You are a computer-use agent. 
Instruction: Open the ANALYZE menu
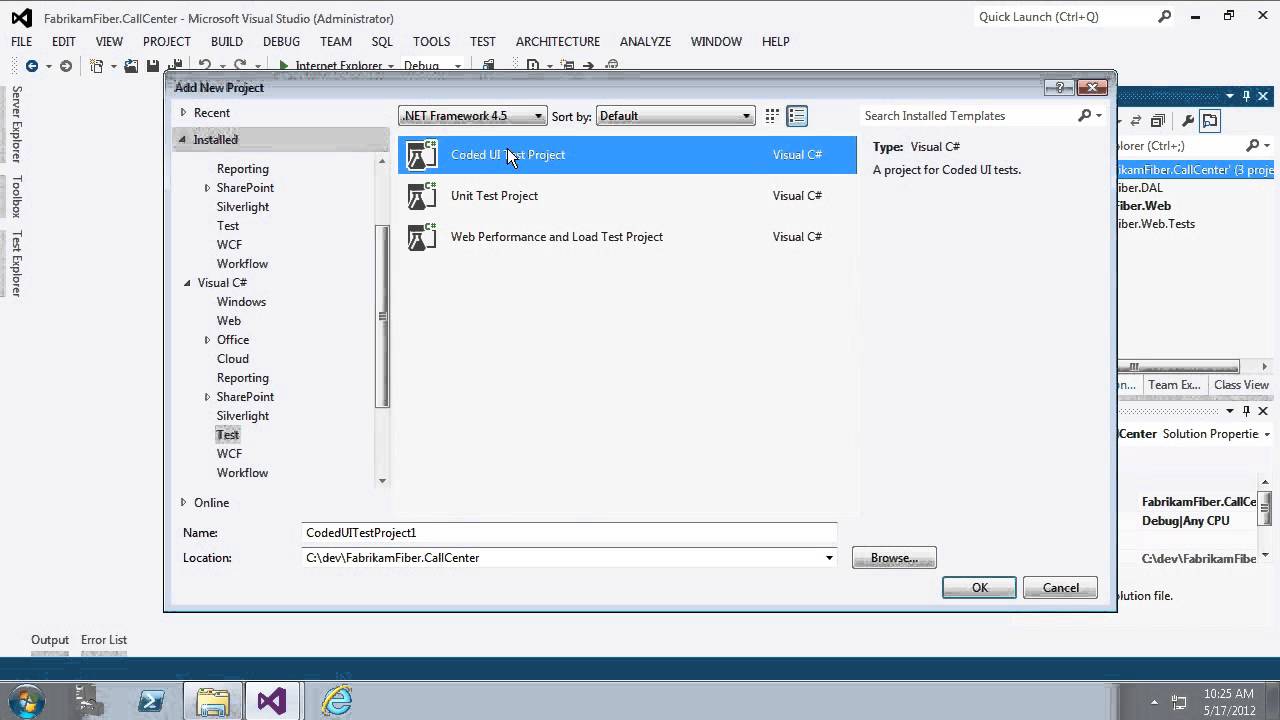645,41
